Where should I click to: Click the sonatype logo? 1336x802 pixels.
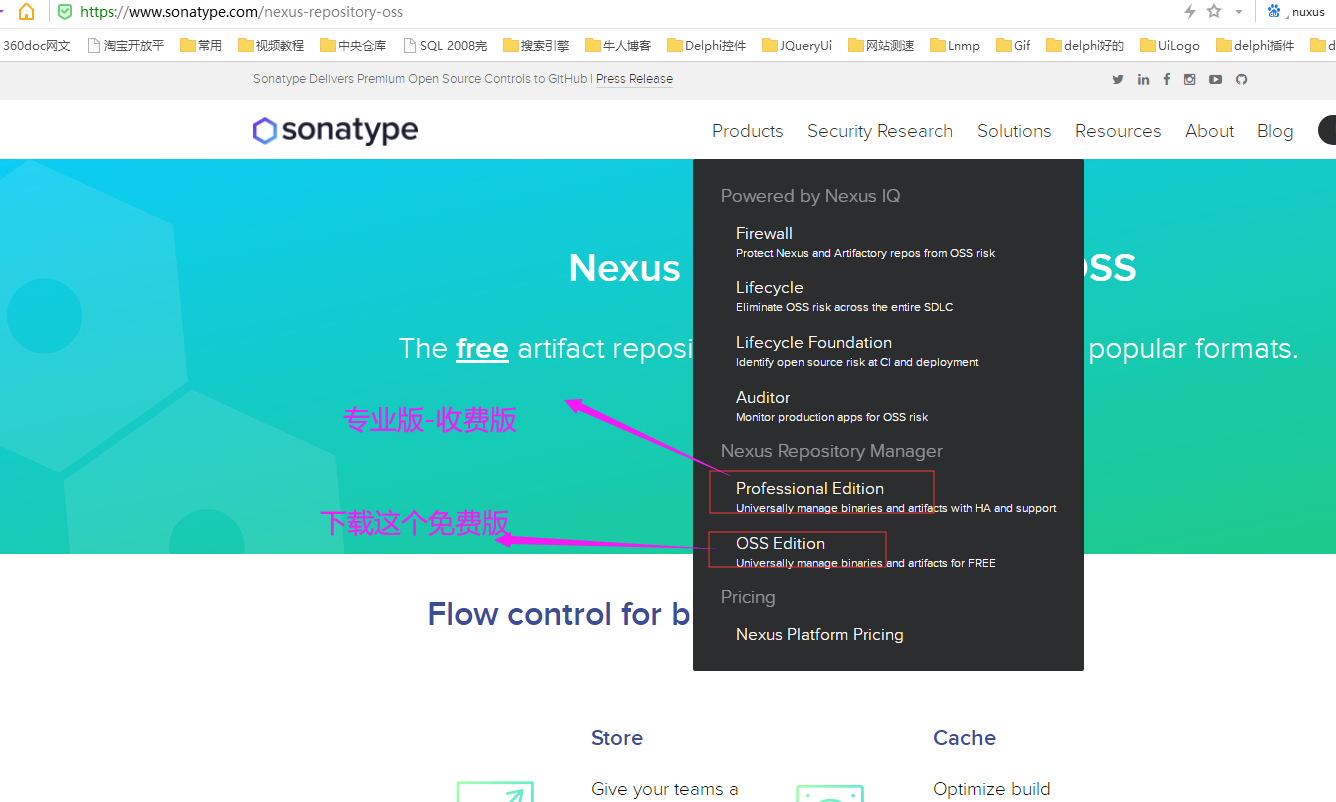pos(335,131)
